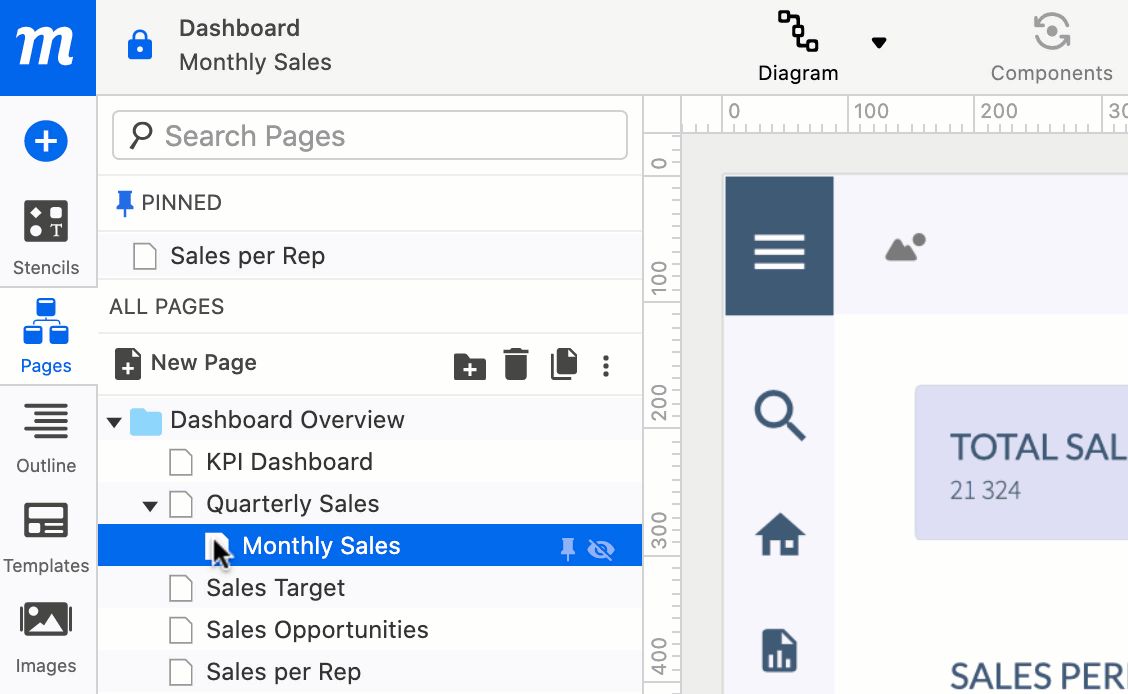Click the Search Pages field

(x=370, y=136)
